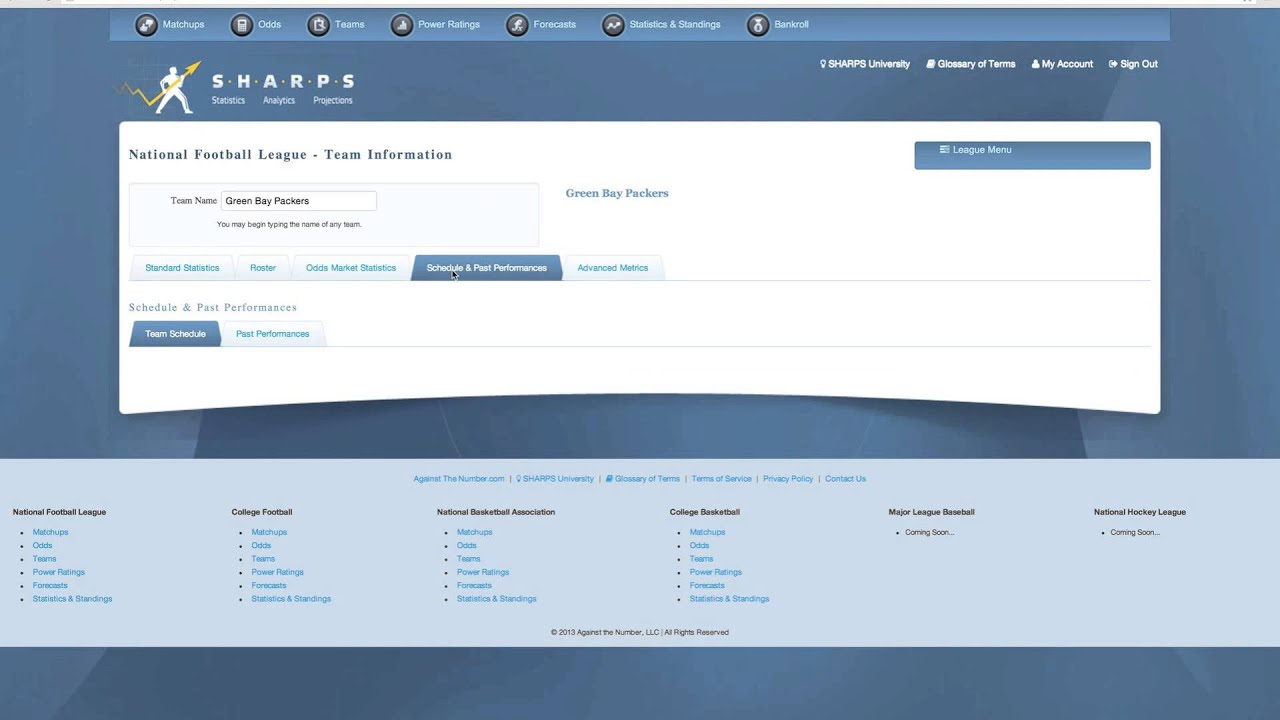Sign Out of the account
This screenshot has height=720, width=1280.
1133,64
